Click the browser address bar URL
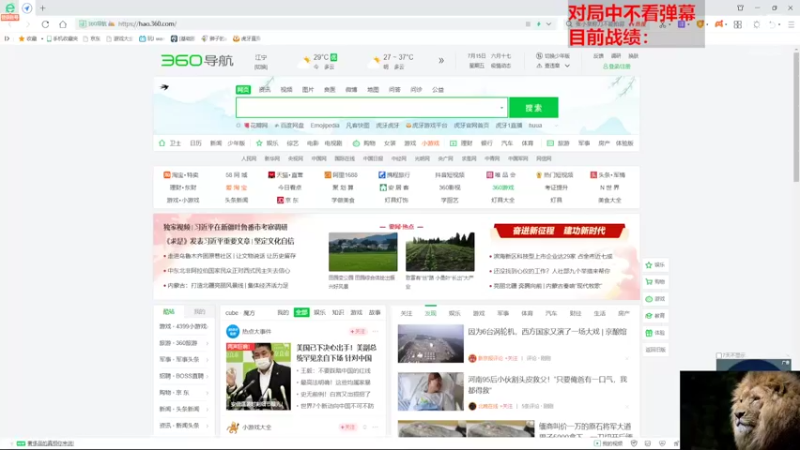 point(147,24)
